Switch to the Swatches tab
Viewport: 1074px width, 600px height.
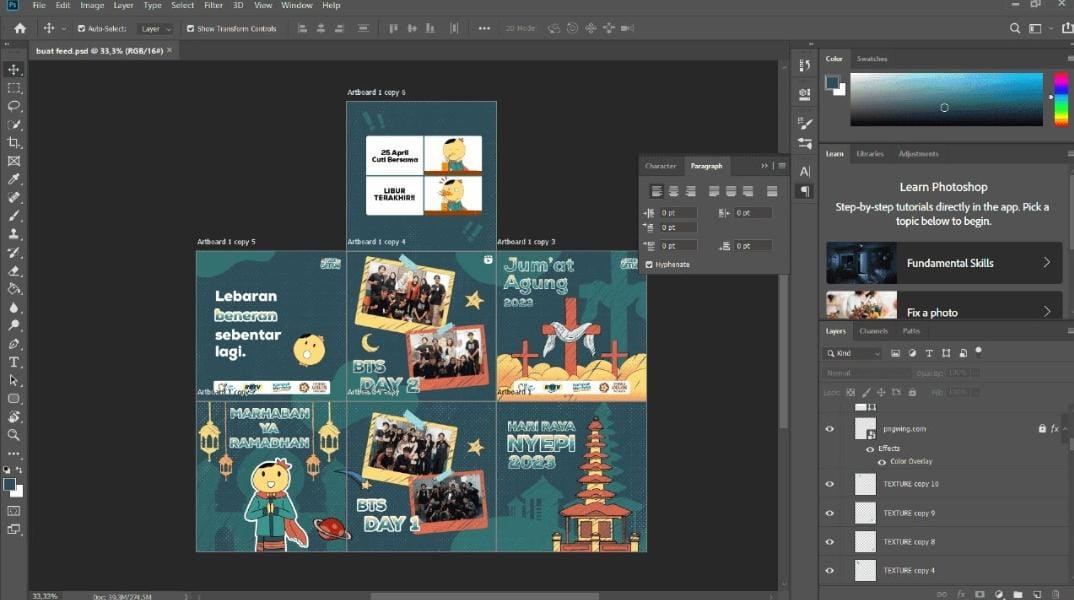pyautogui.click(x=872, y=59)
